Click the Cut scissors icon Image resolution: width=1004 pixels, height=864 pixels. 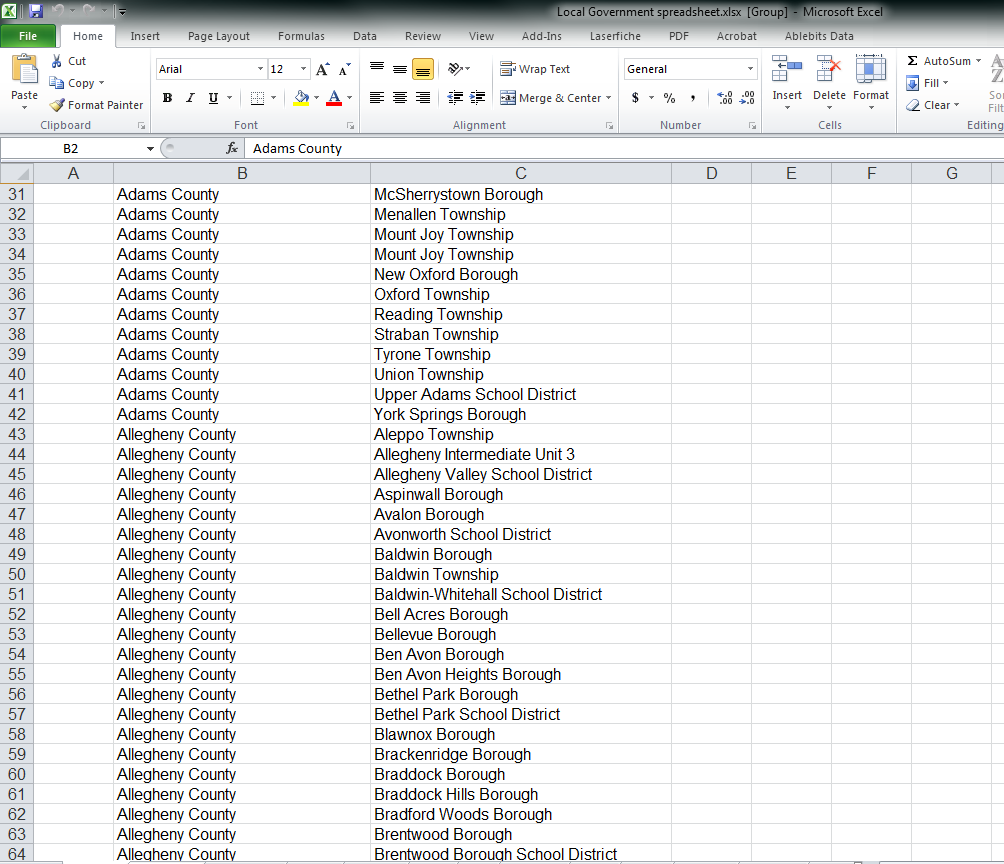(57, 61)
